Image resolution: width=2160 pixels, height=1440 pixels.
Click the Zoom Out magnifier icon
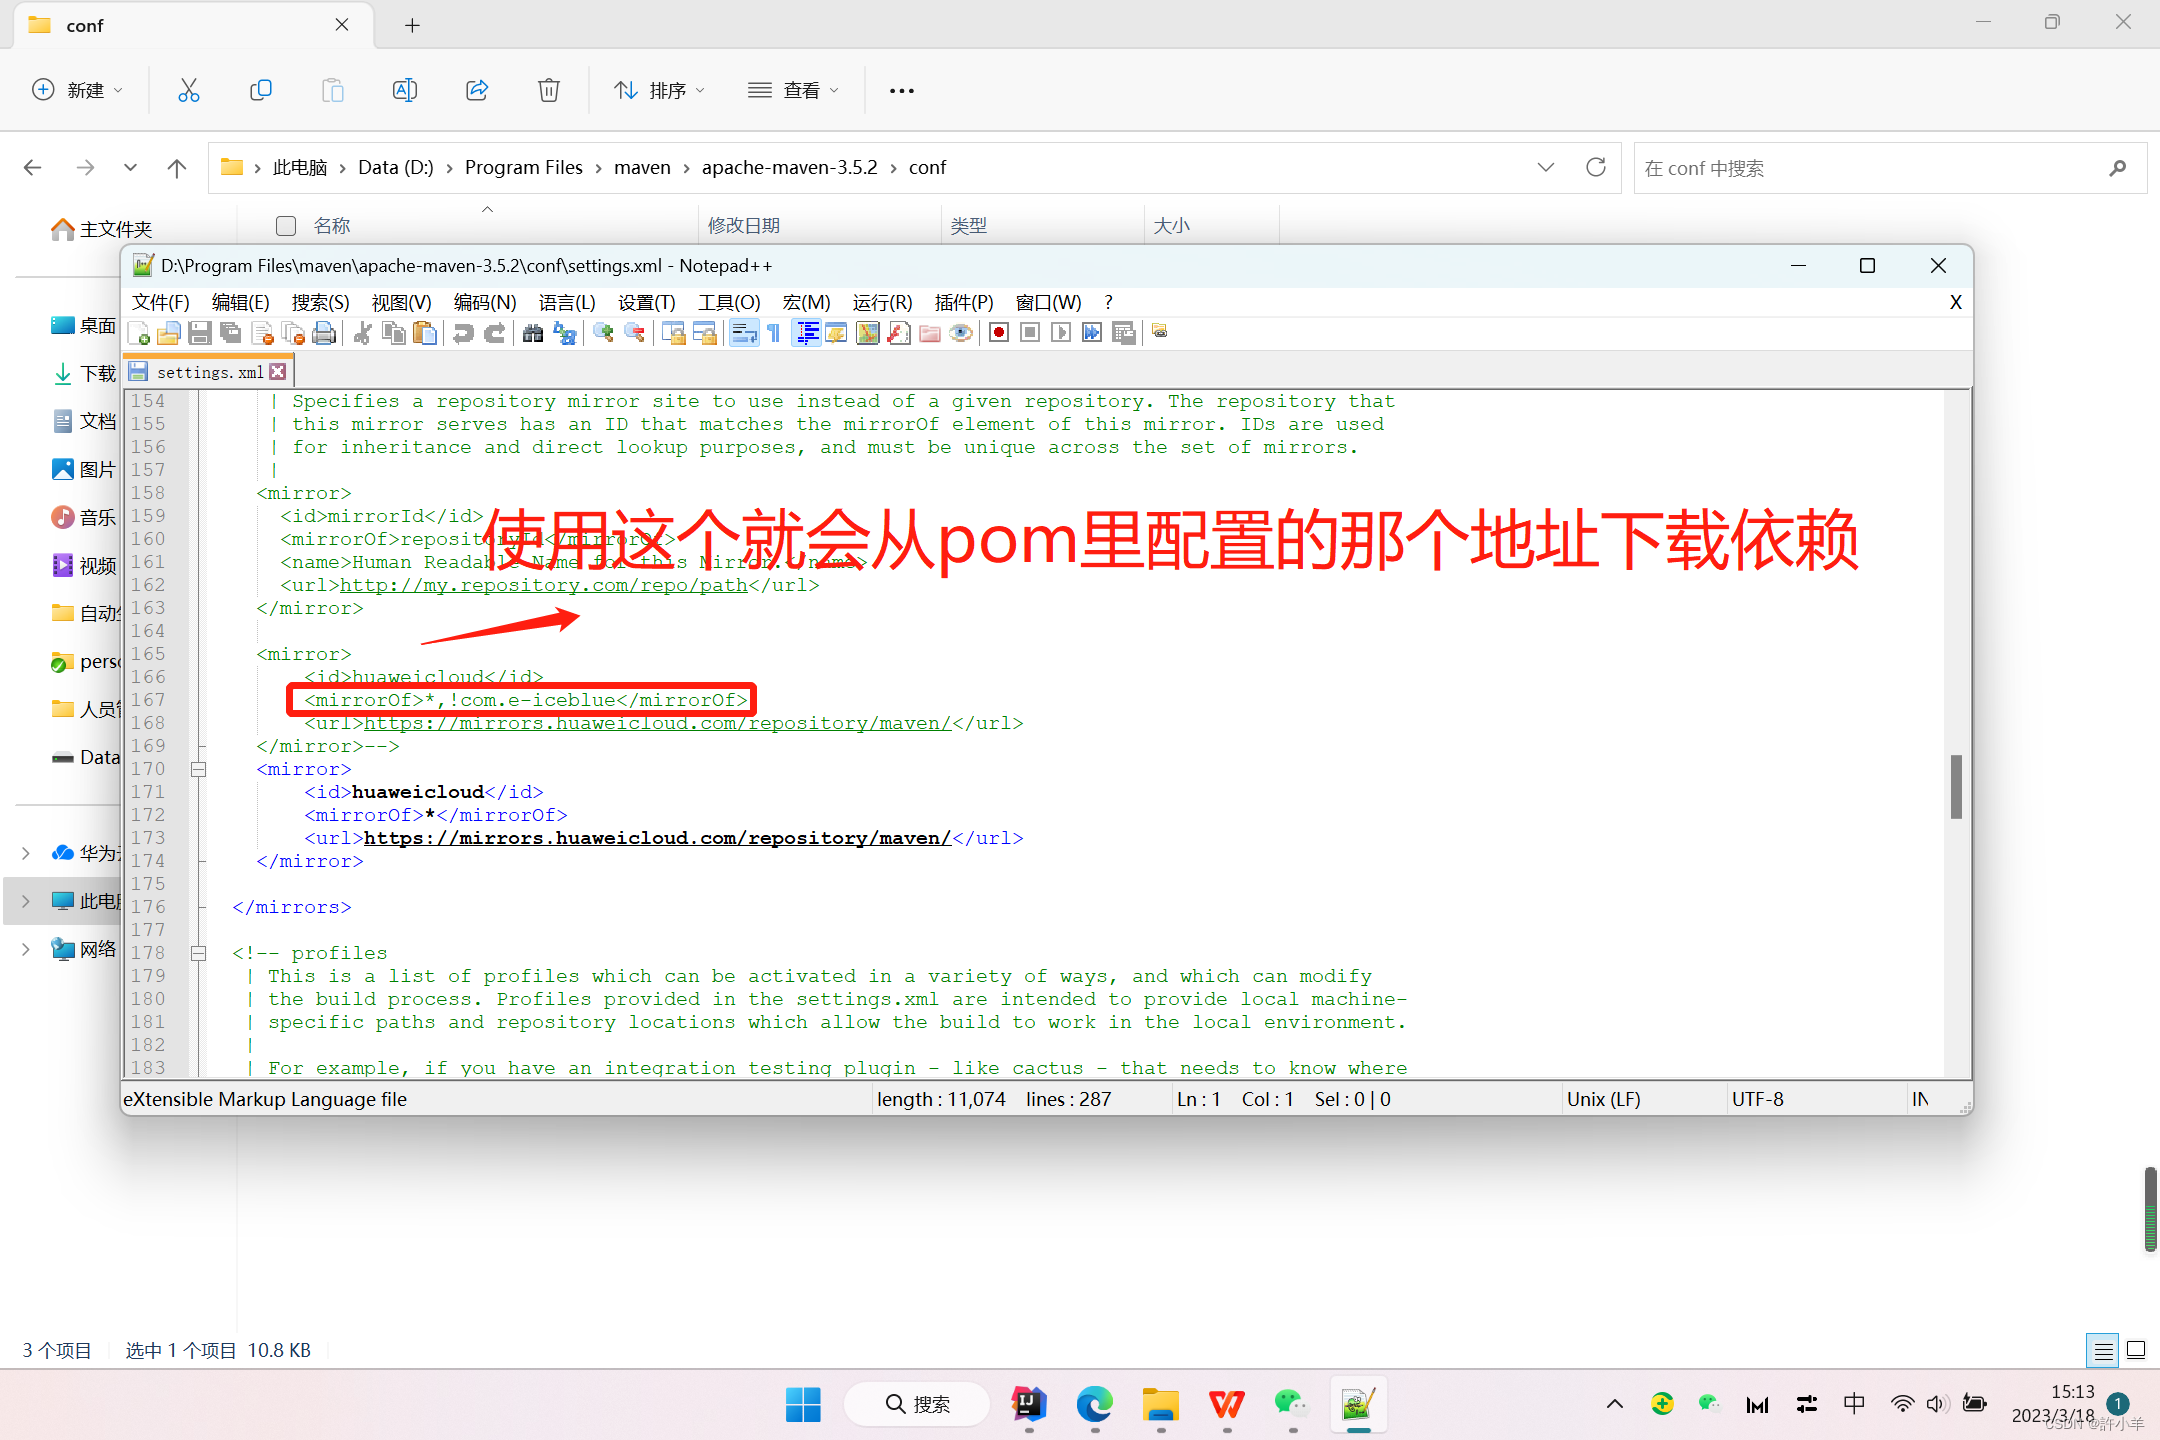coord(634,333)
